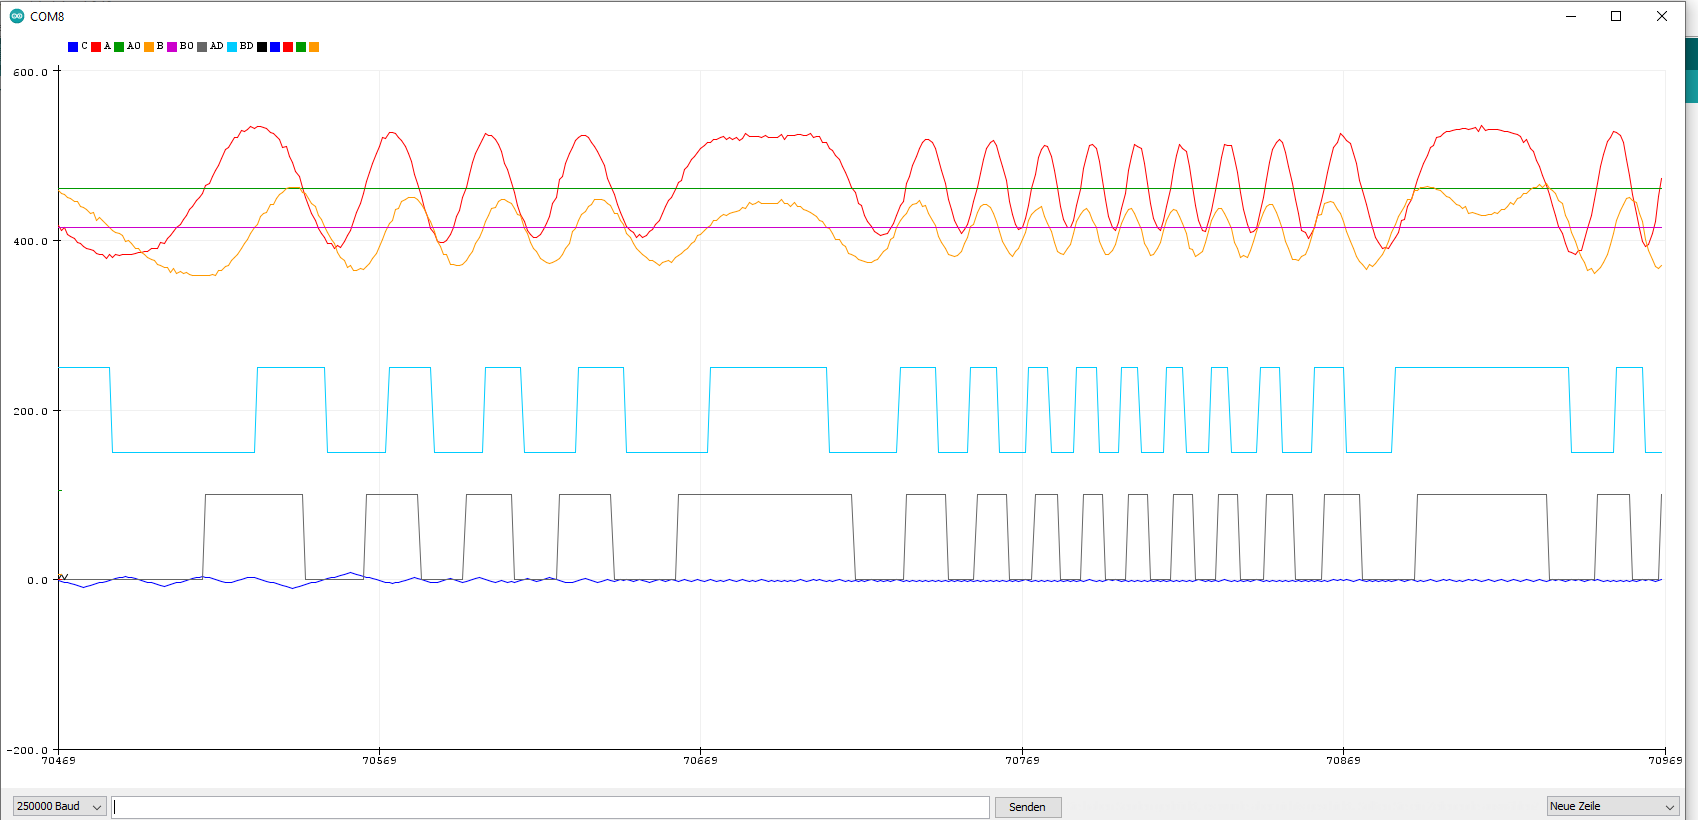
Task: Click the blue legend swatch for series C
Action: 73,47
